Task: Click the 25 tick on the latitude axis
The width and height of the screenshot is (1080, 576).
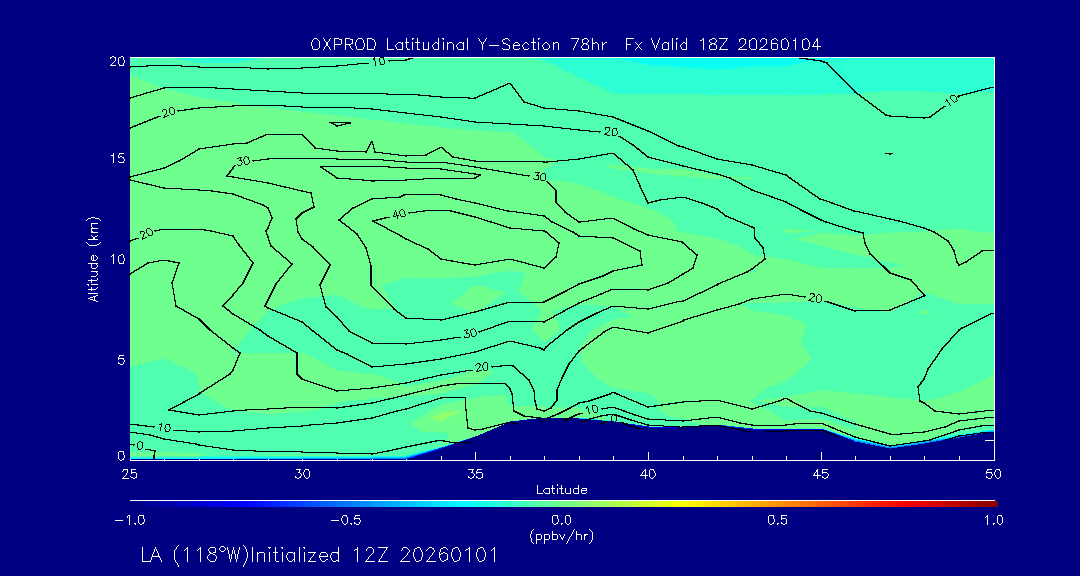Action: coord(130,472)
